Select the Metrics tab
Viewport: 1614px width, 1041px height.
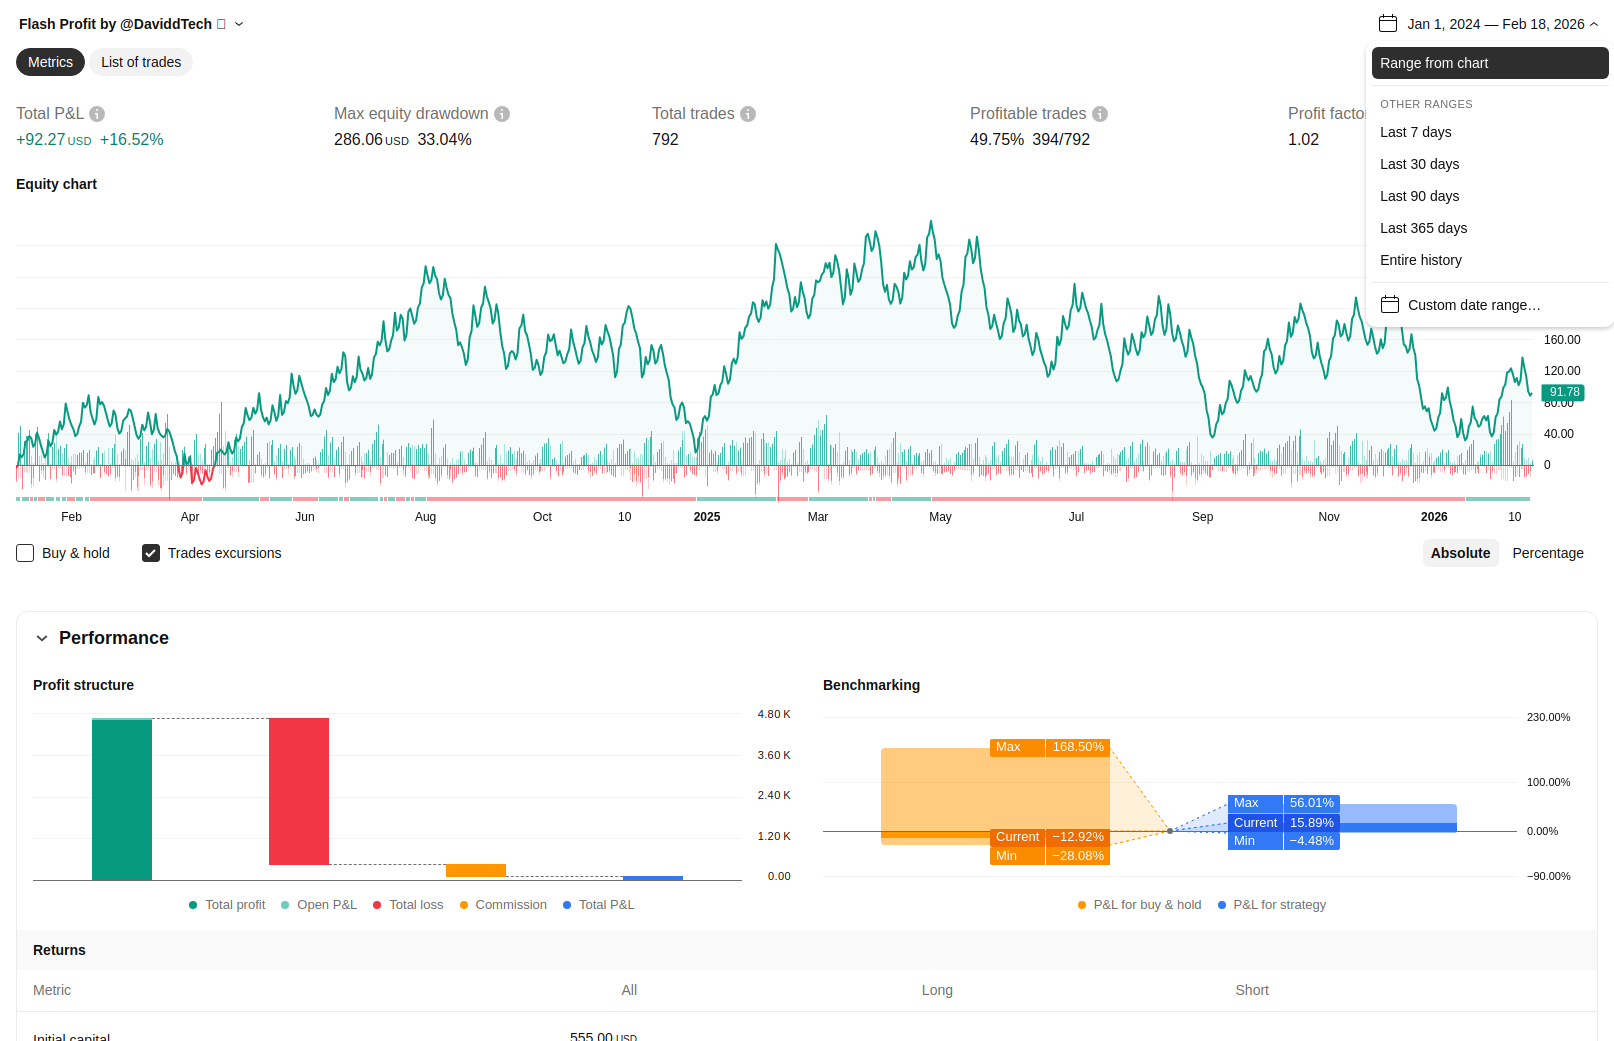coord(50,62)
